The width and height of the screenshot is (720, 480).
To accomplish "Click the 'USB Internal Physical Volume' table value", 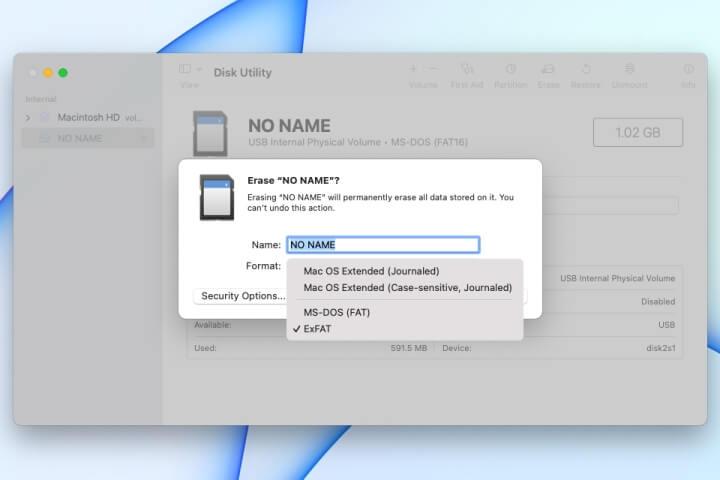I will click(617, 278).
